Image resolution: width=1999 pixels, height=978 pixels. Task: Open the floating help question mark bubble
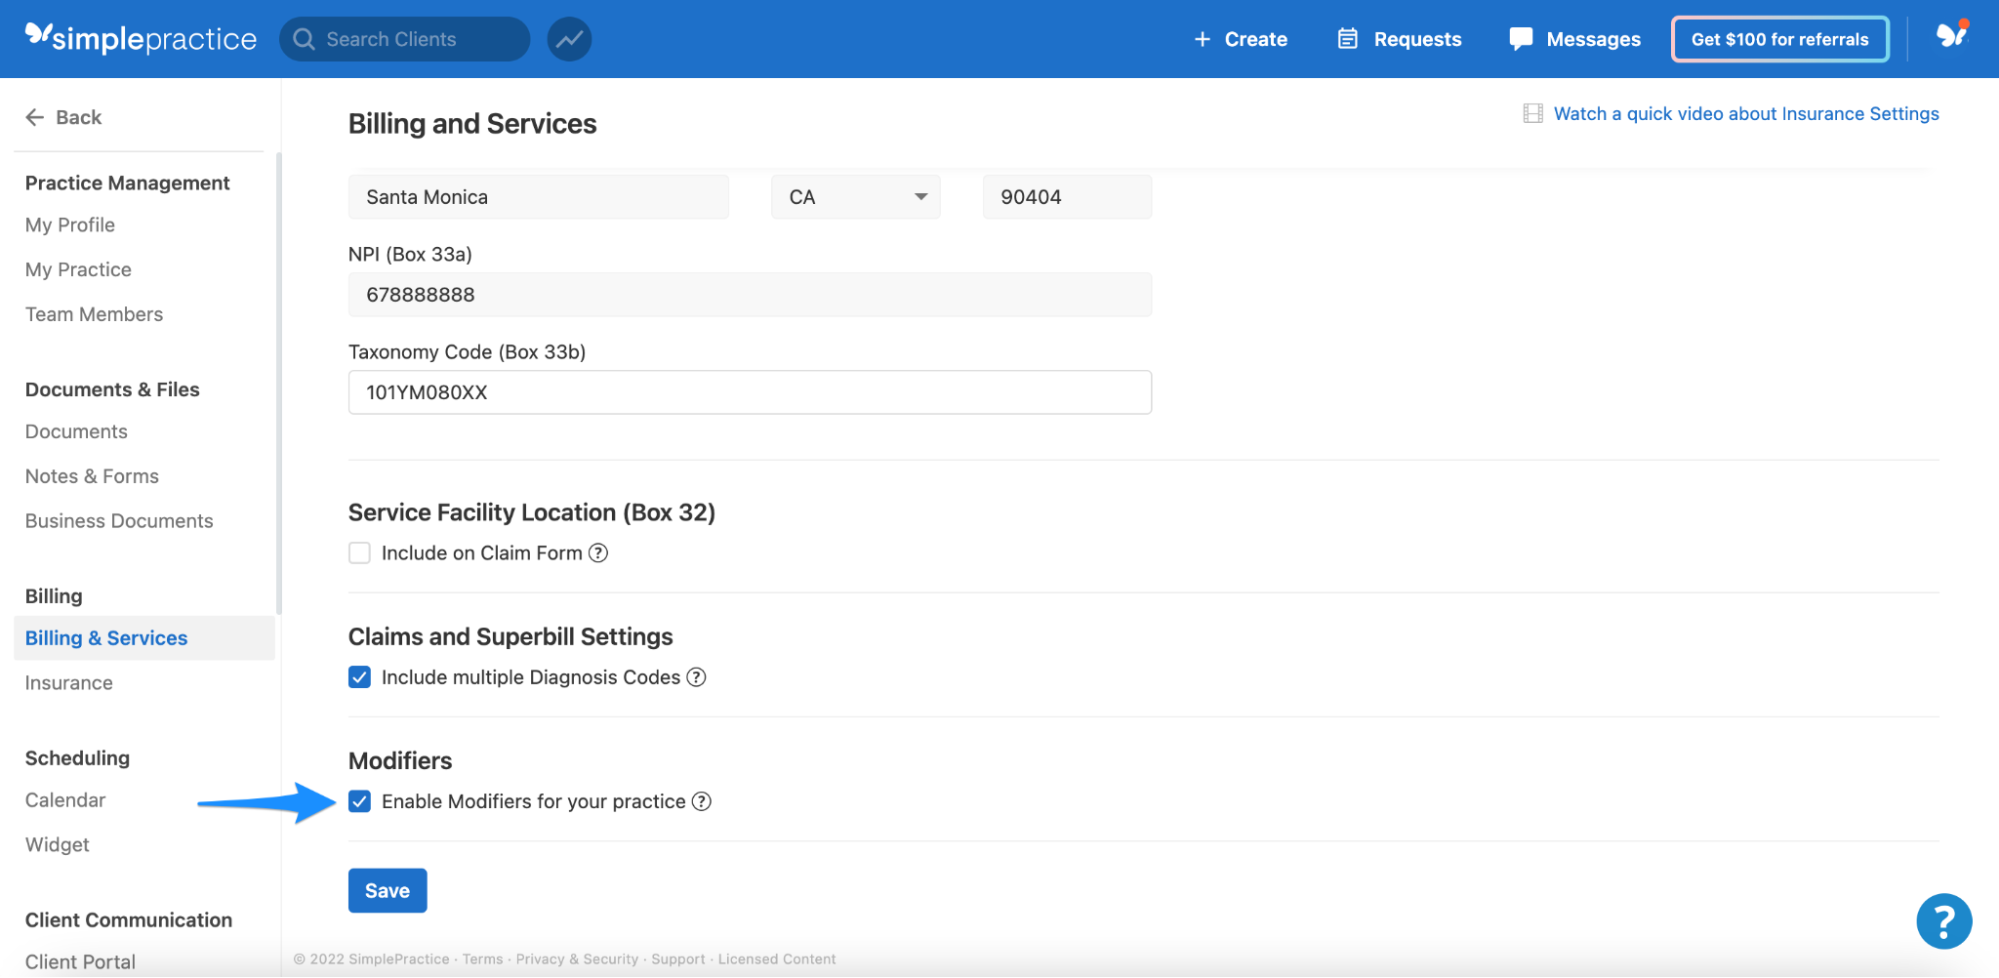1943,921
